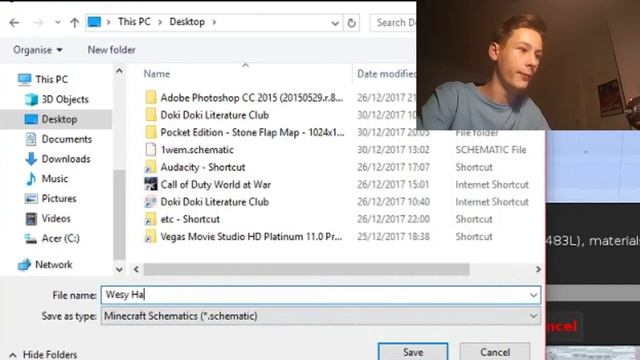
Task: Select 'This PC' in address breadcrumb
Action: coord(134,22)
